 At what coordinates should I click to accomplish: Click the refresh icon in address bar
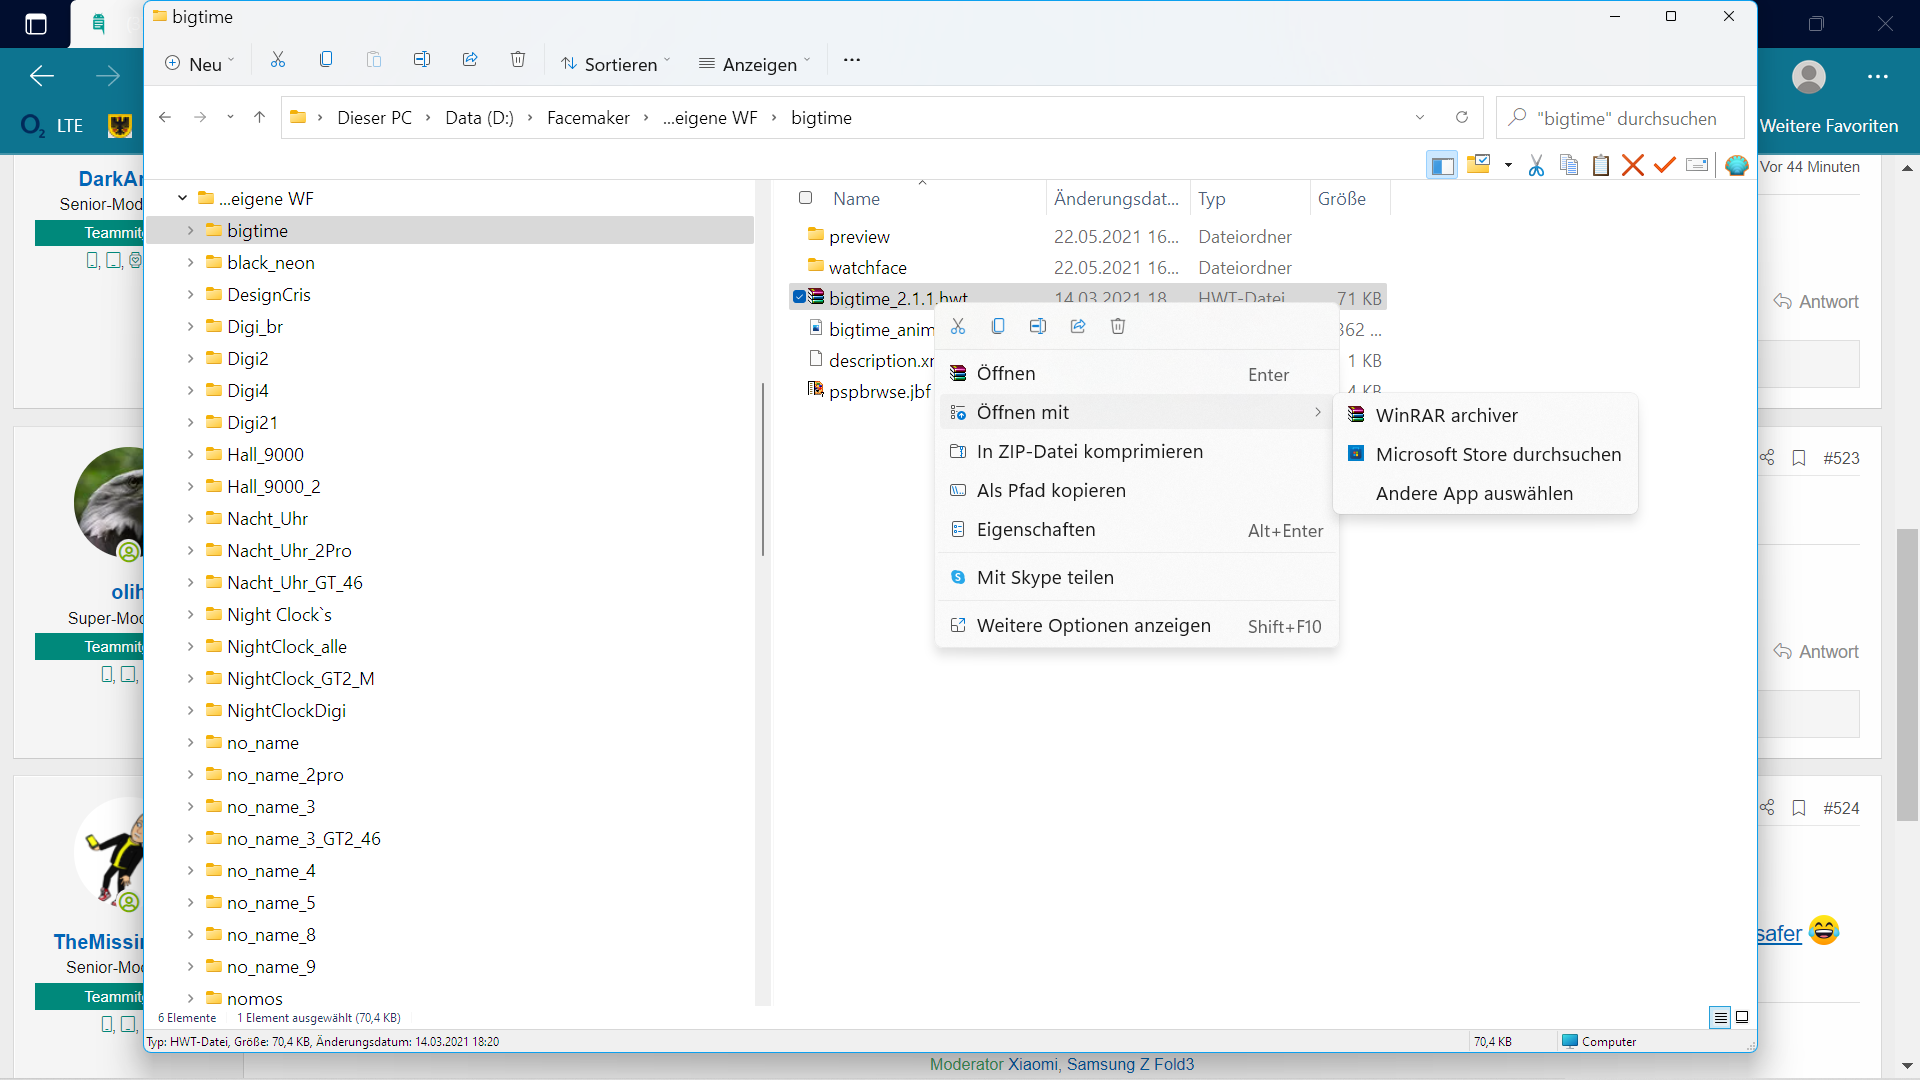1462,117
